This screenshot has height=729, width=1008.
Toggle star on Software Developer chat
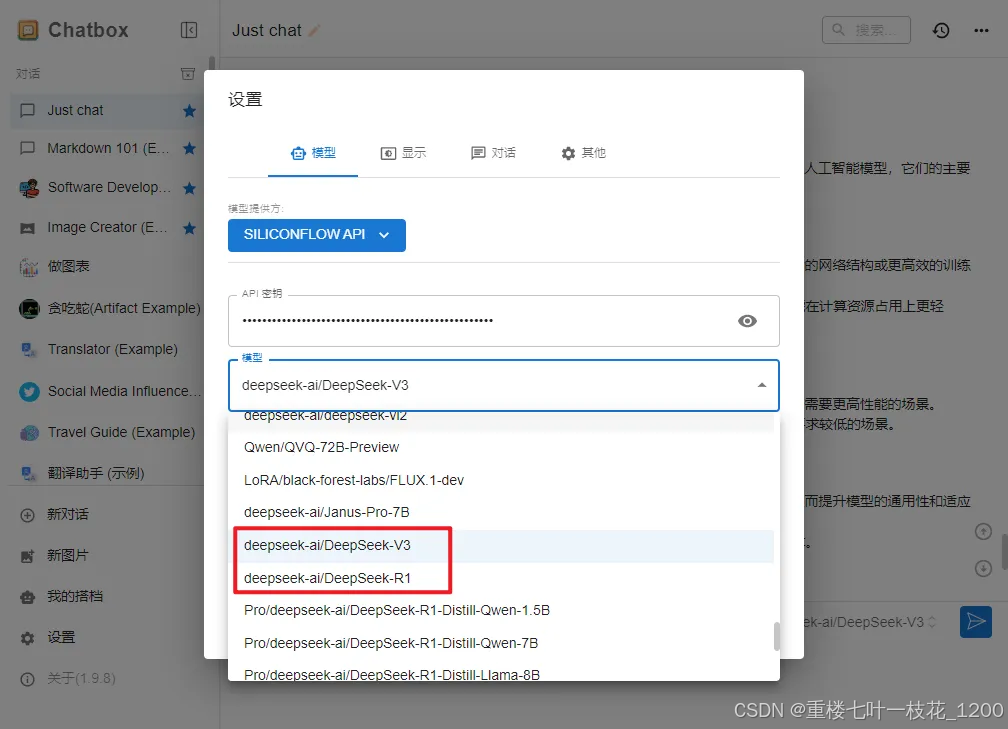click(189, 188)
